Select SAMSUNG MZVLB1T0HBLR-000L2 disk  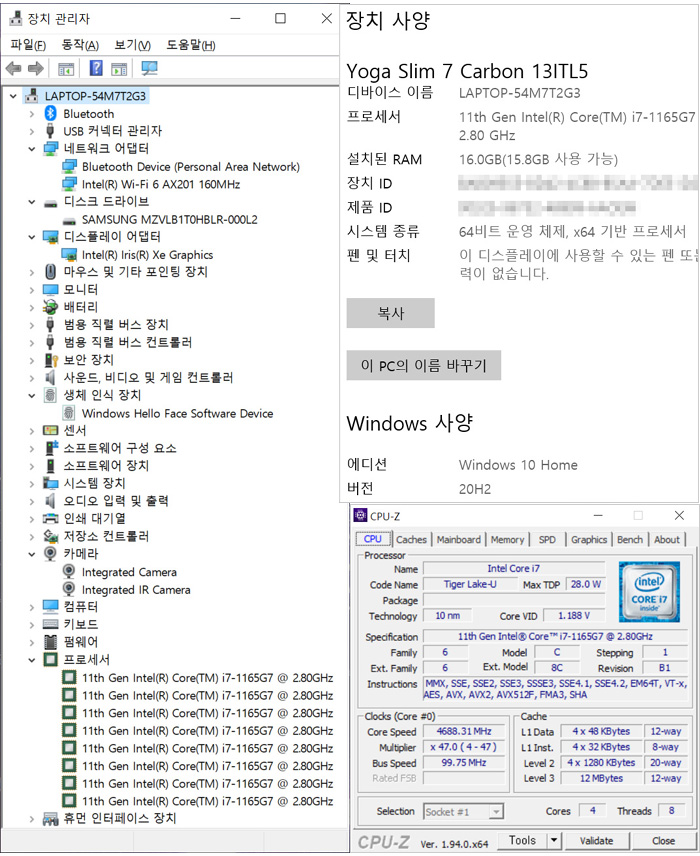170,219
